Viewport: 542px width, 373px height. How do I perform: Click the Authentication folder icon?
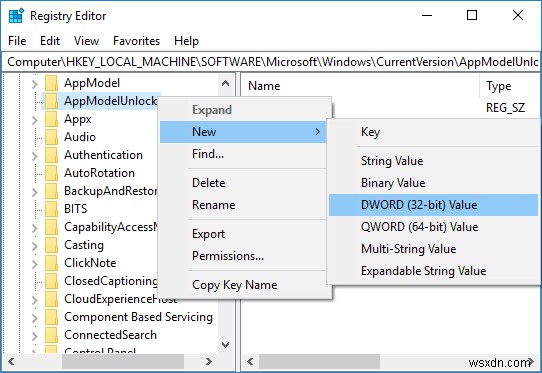(51, 155)
